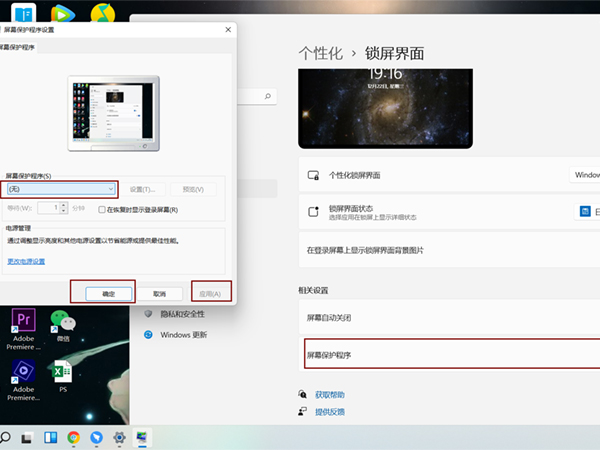Click the lock screen preview image
The image size is (600, 450).
[385, 109]
